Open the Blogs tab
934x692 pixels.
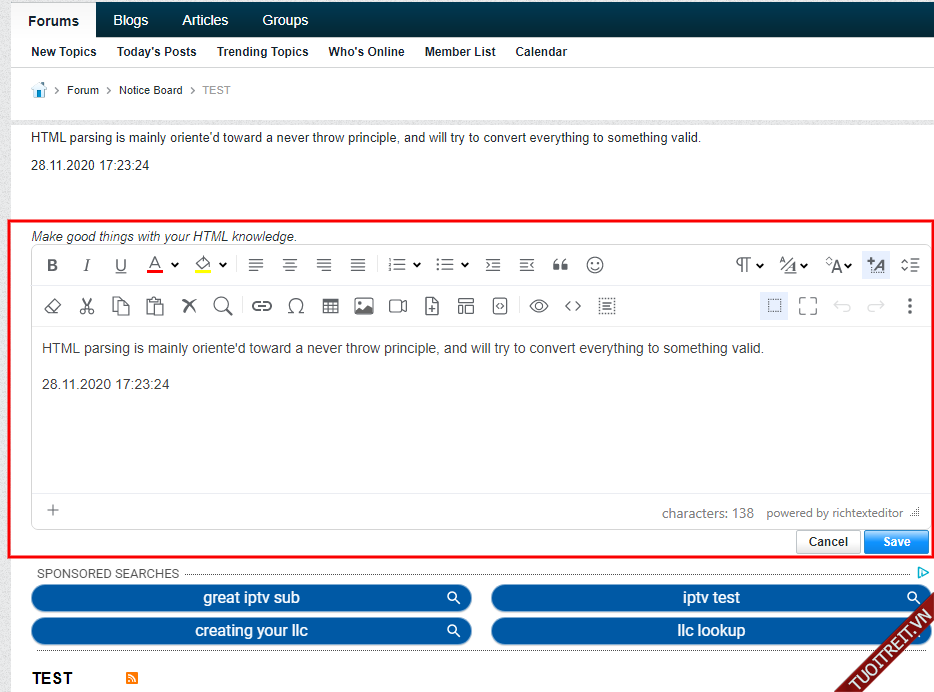click(131, 20)
